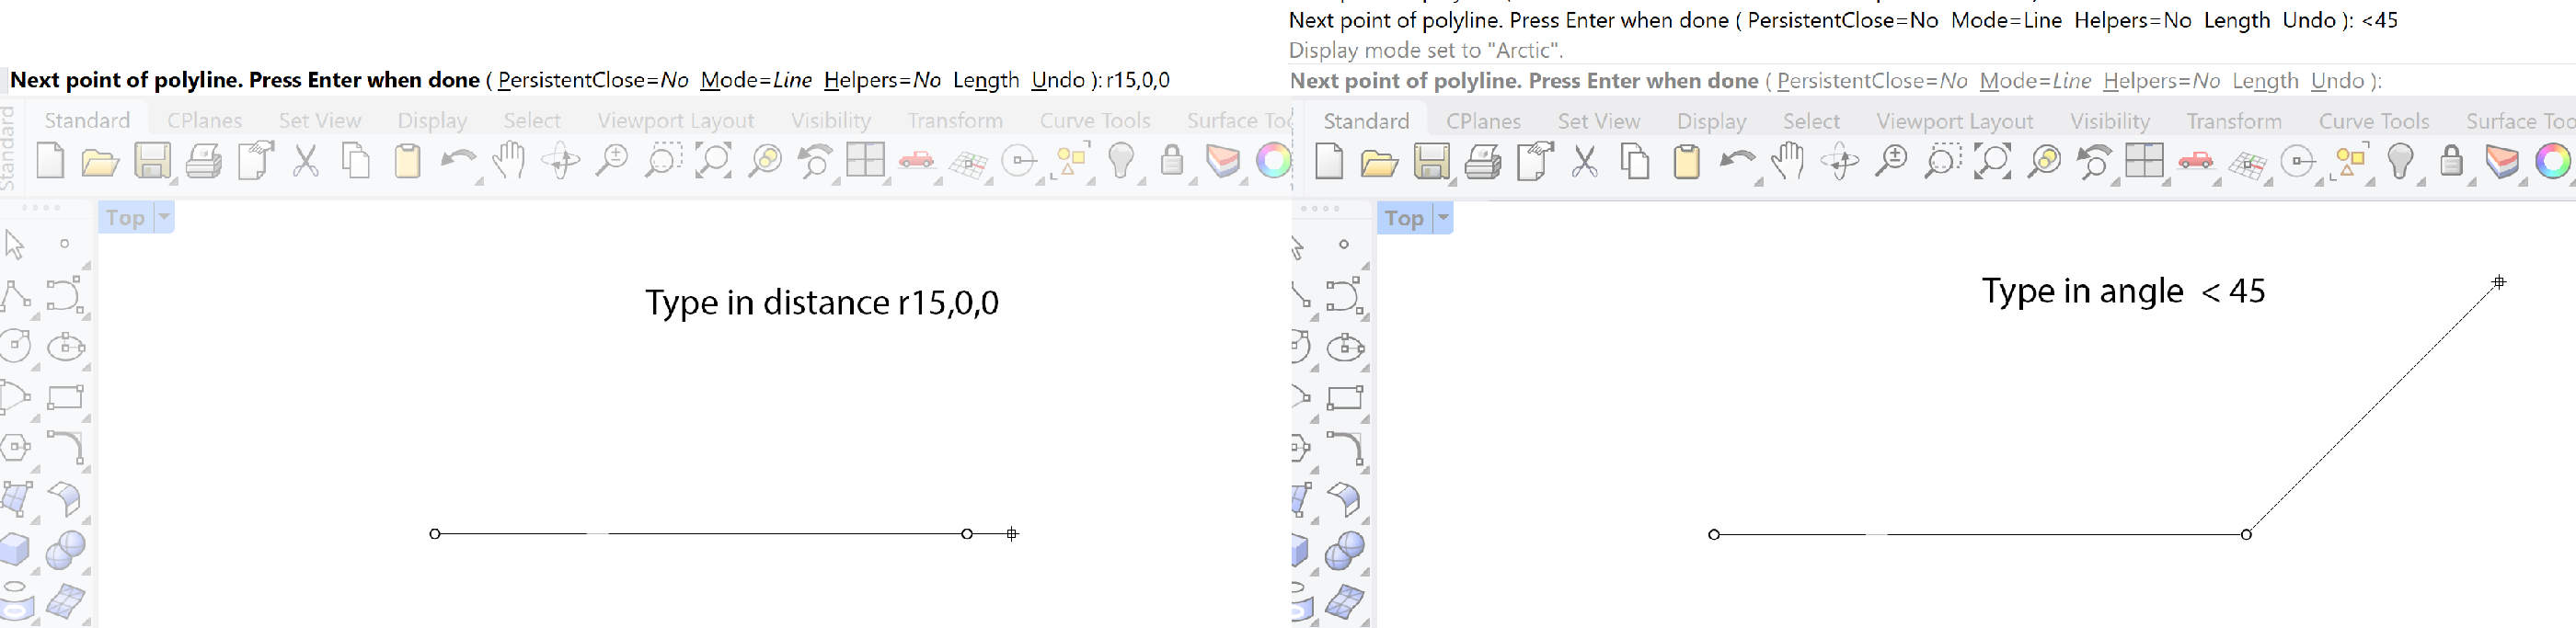Image resolution: width=2576 pixels, height=628 pixels.
Task: Open the Curve Tools tab in the right window
Action: click(2373, 121)
